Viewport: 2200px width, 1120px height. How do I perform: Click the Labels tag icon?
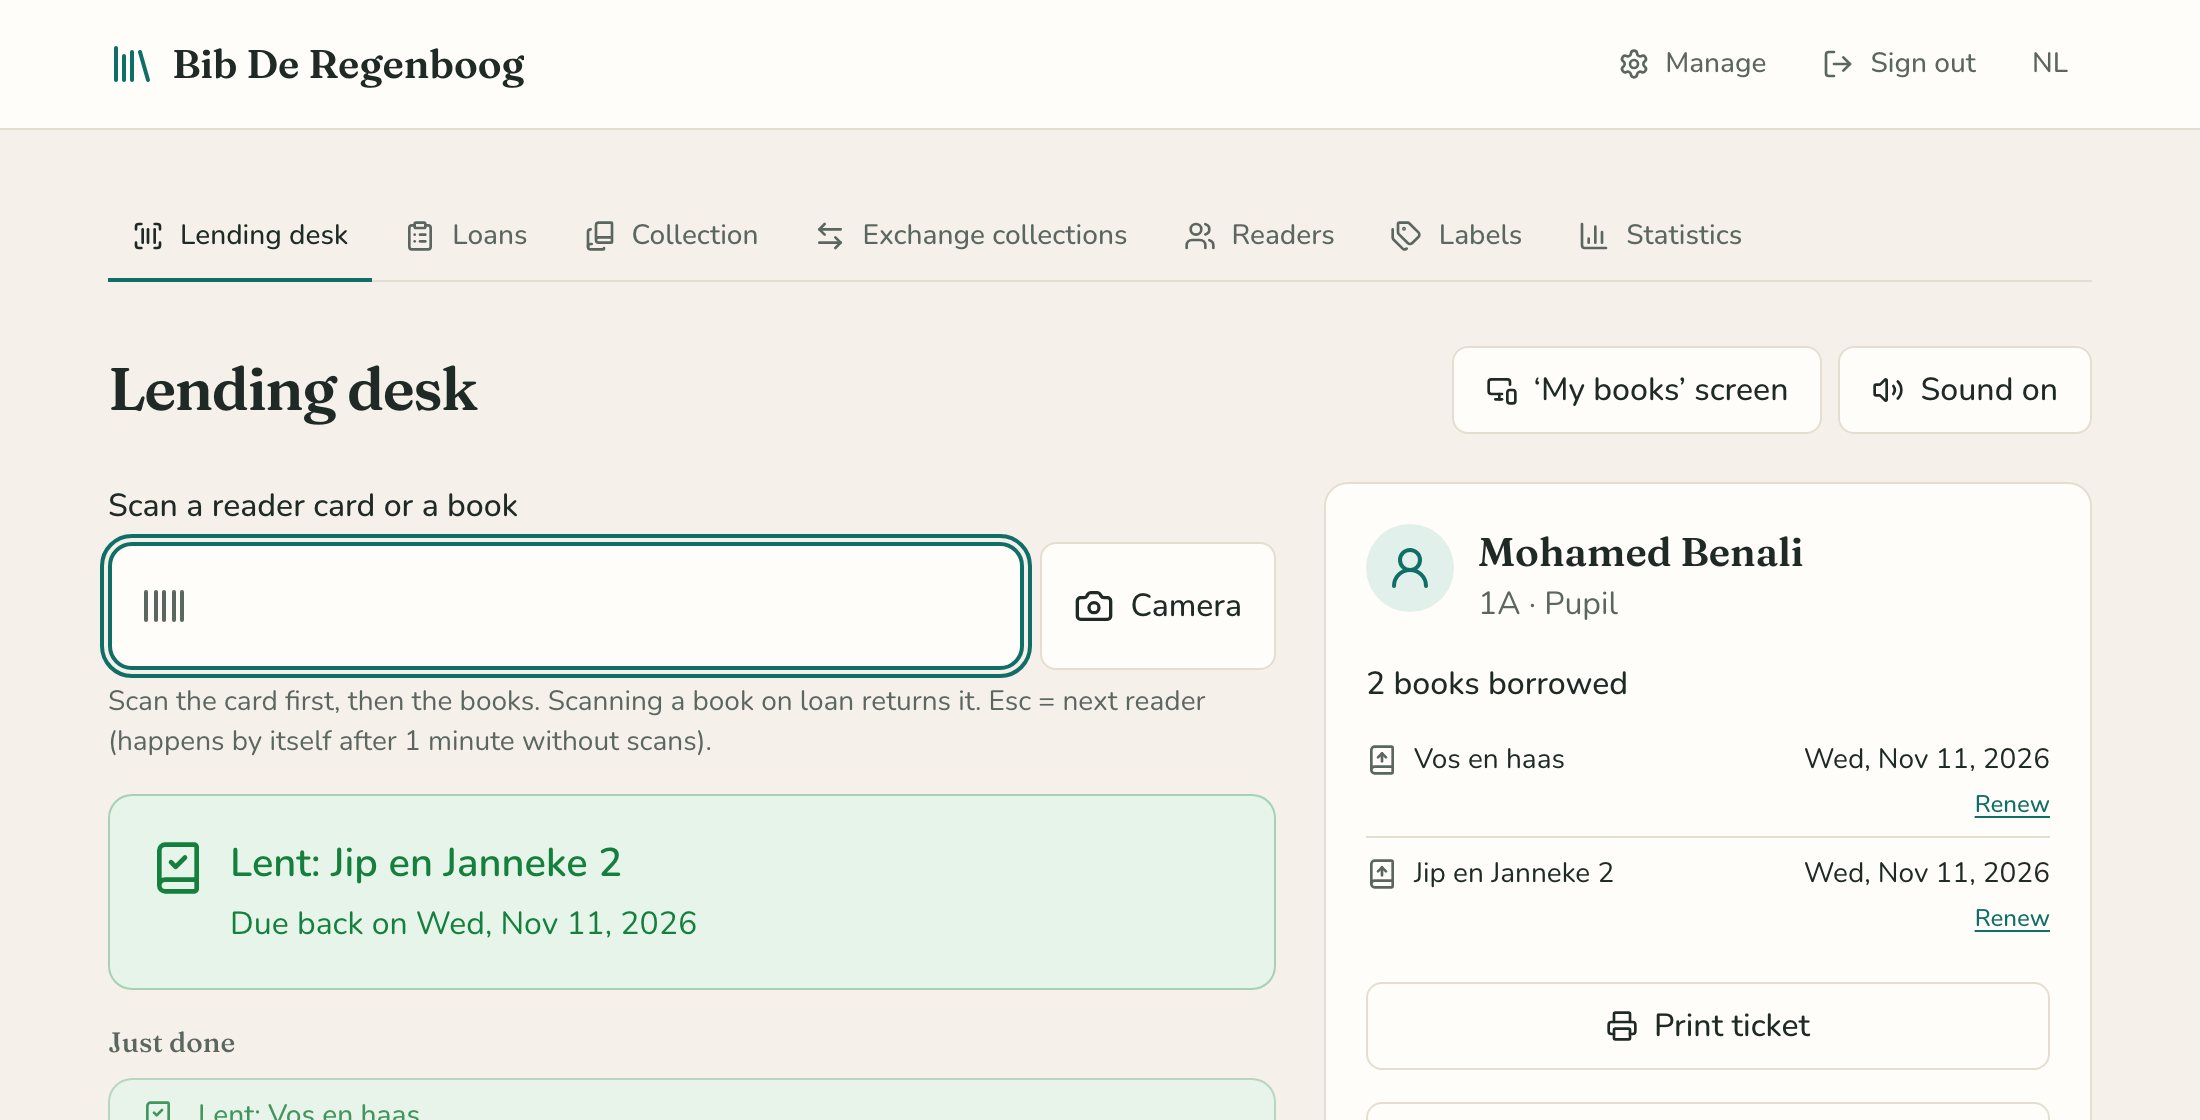1406,236
